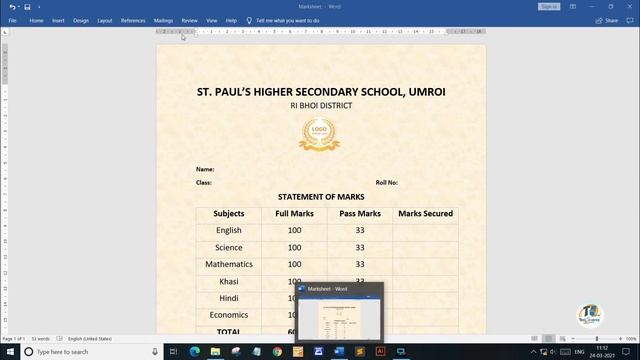Select the school logo image
Viewport: 640px width, 360px height.
[x=319, y=134]
